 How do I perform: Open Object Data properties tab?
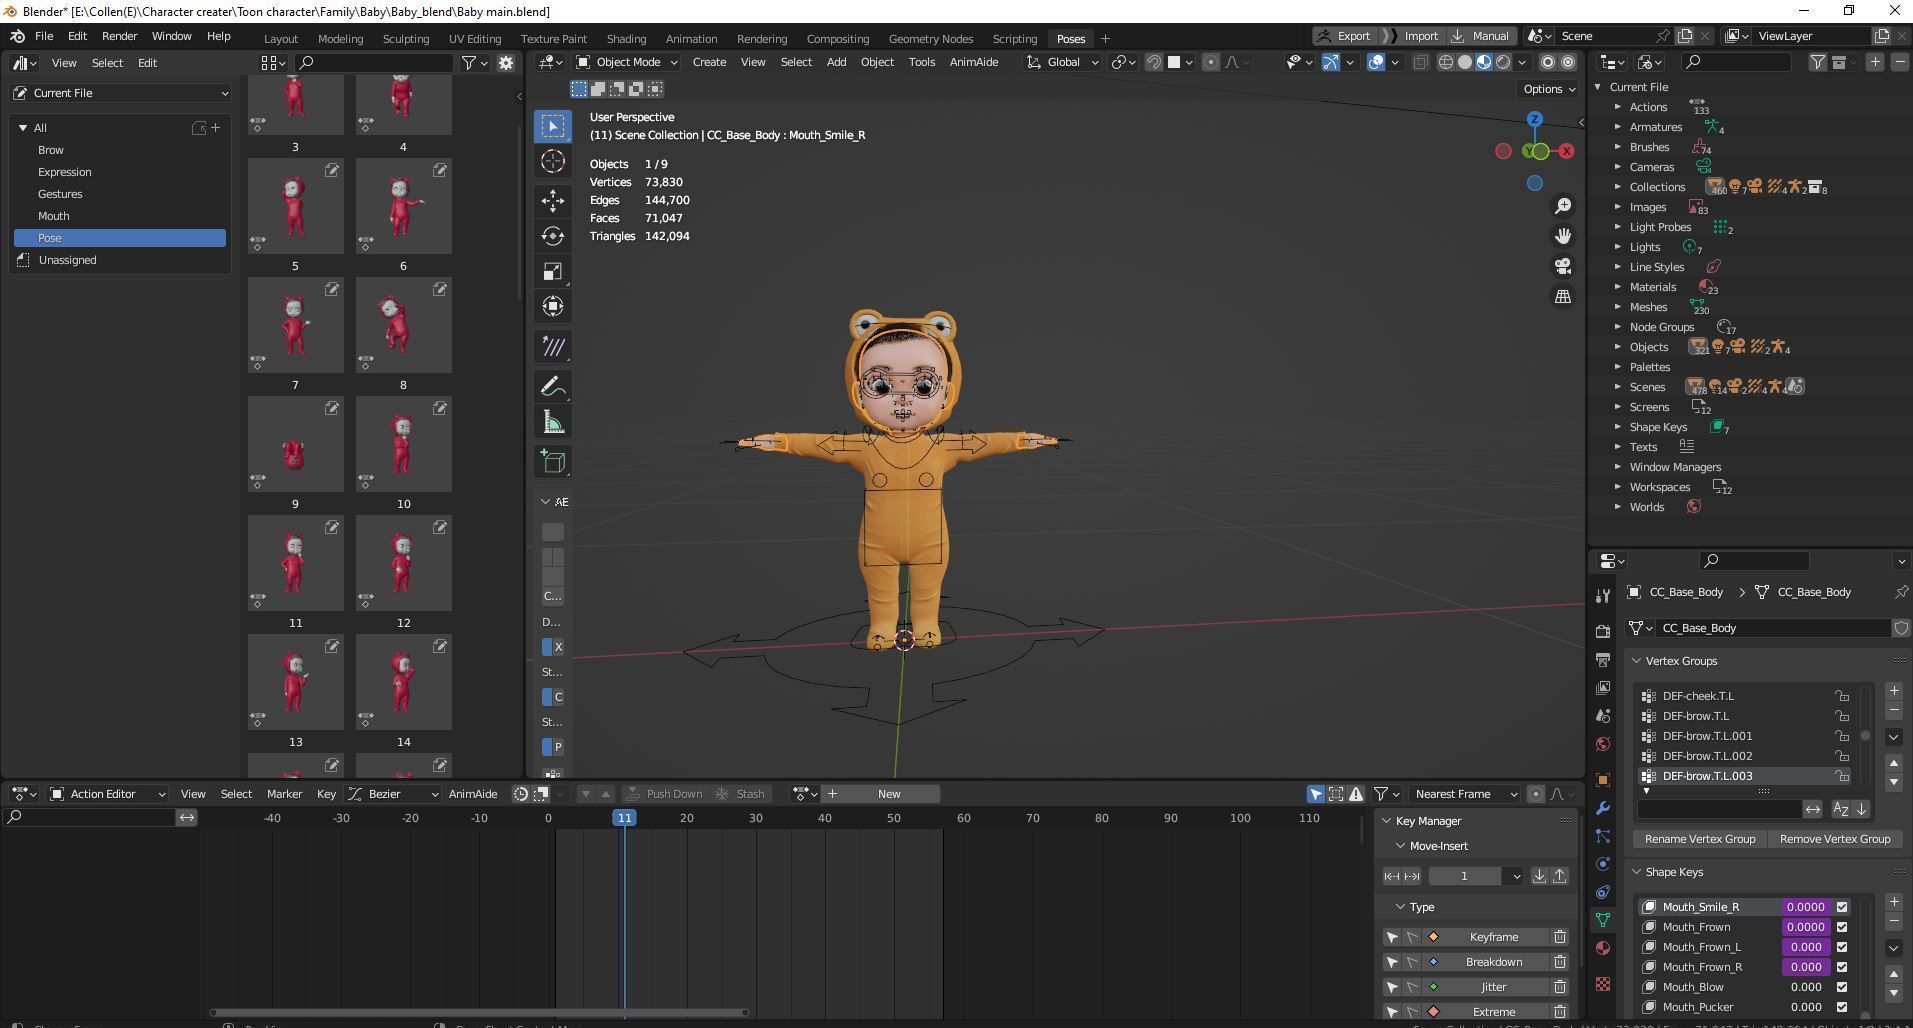pyautogui.click(x=1603, y=920)
